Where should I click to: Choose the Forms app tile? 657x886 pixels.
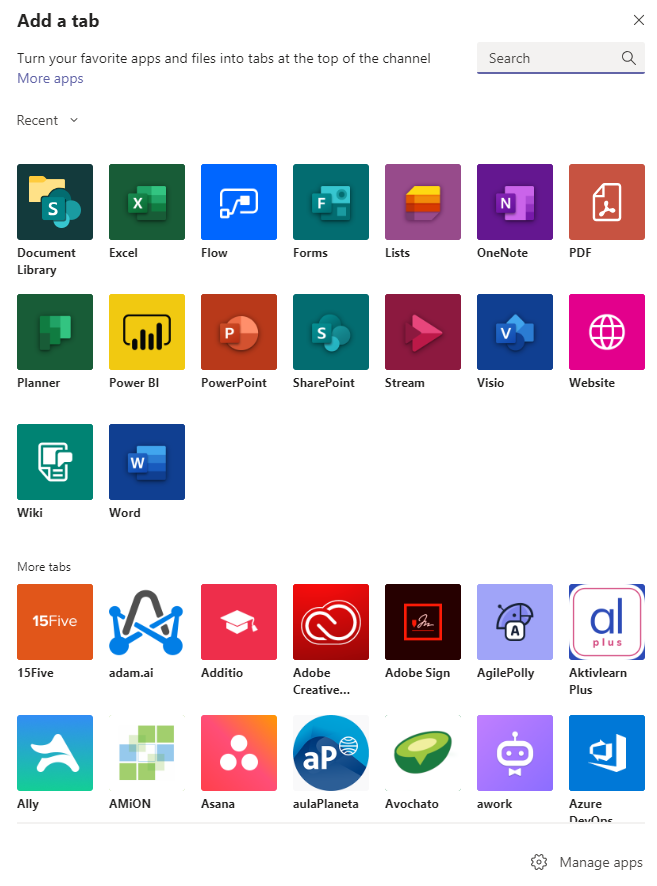331,202
